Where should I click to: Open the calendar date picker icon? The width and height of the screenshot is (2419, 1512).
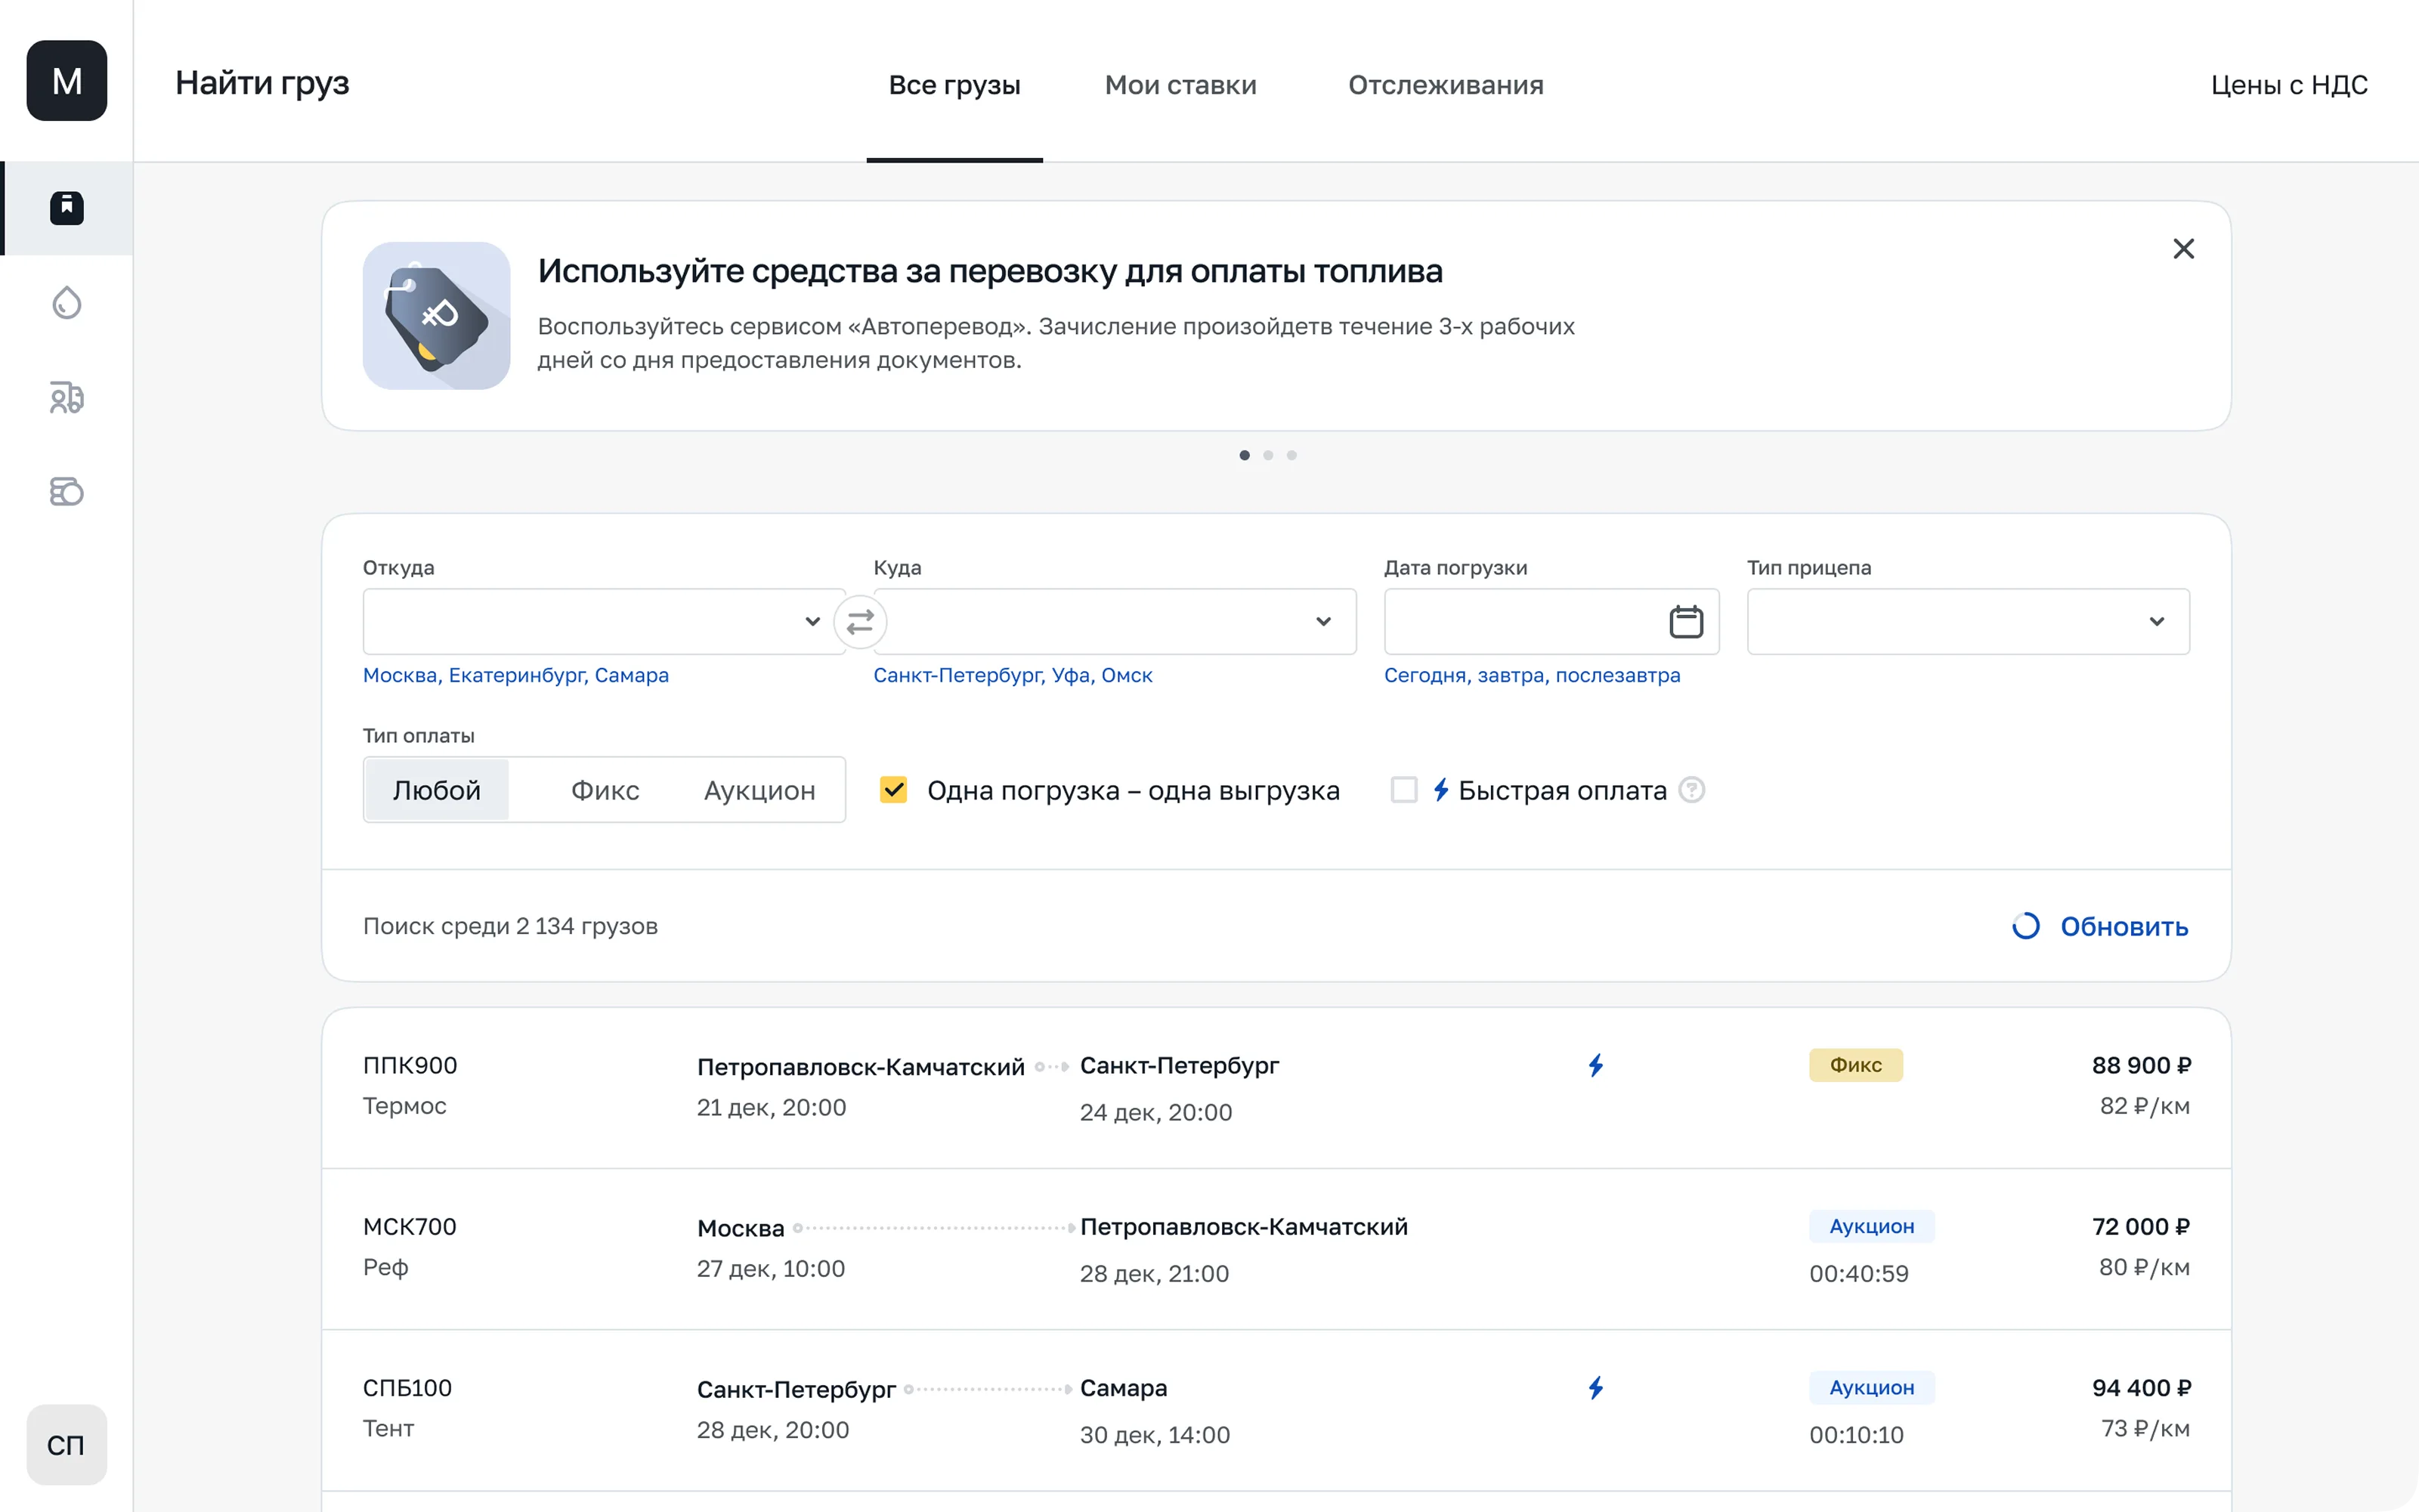click(x=1686, y=622)
